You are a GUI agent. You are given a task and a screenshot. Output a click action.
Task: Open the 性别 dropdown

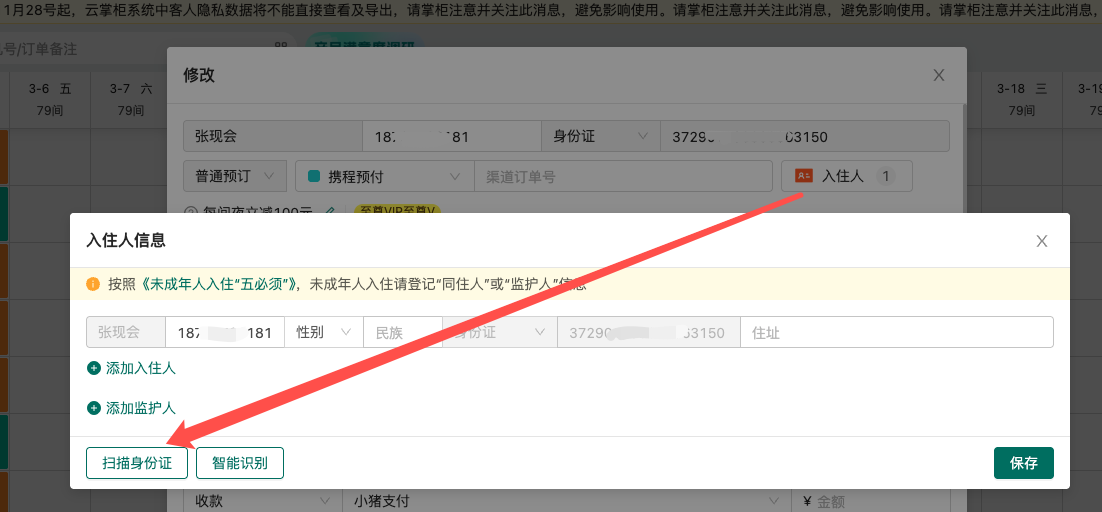pyautogui.click(x=323, y=332)
